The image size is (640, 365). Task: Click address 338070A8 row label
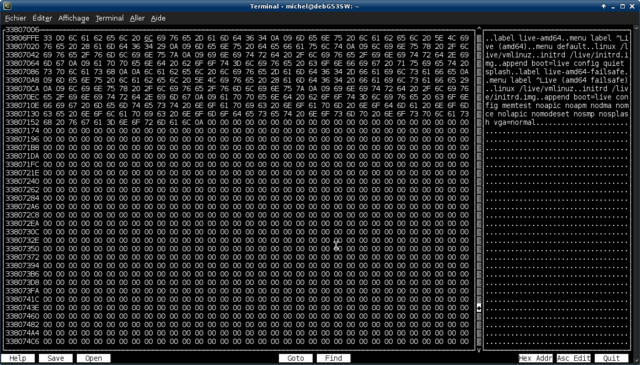(x=22, y=80)
